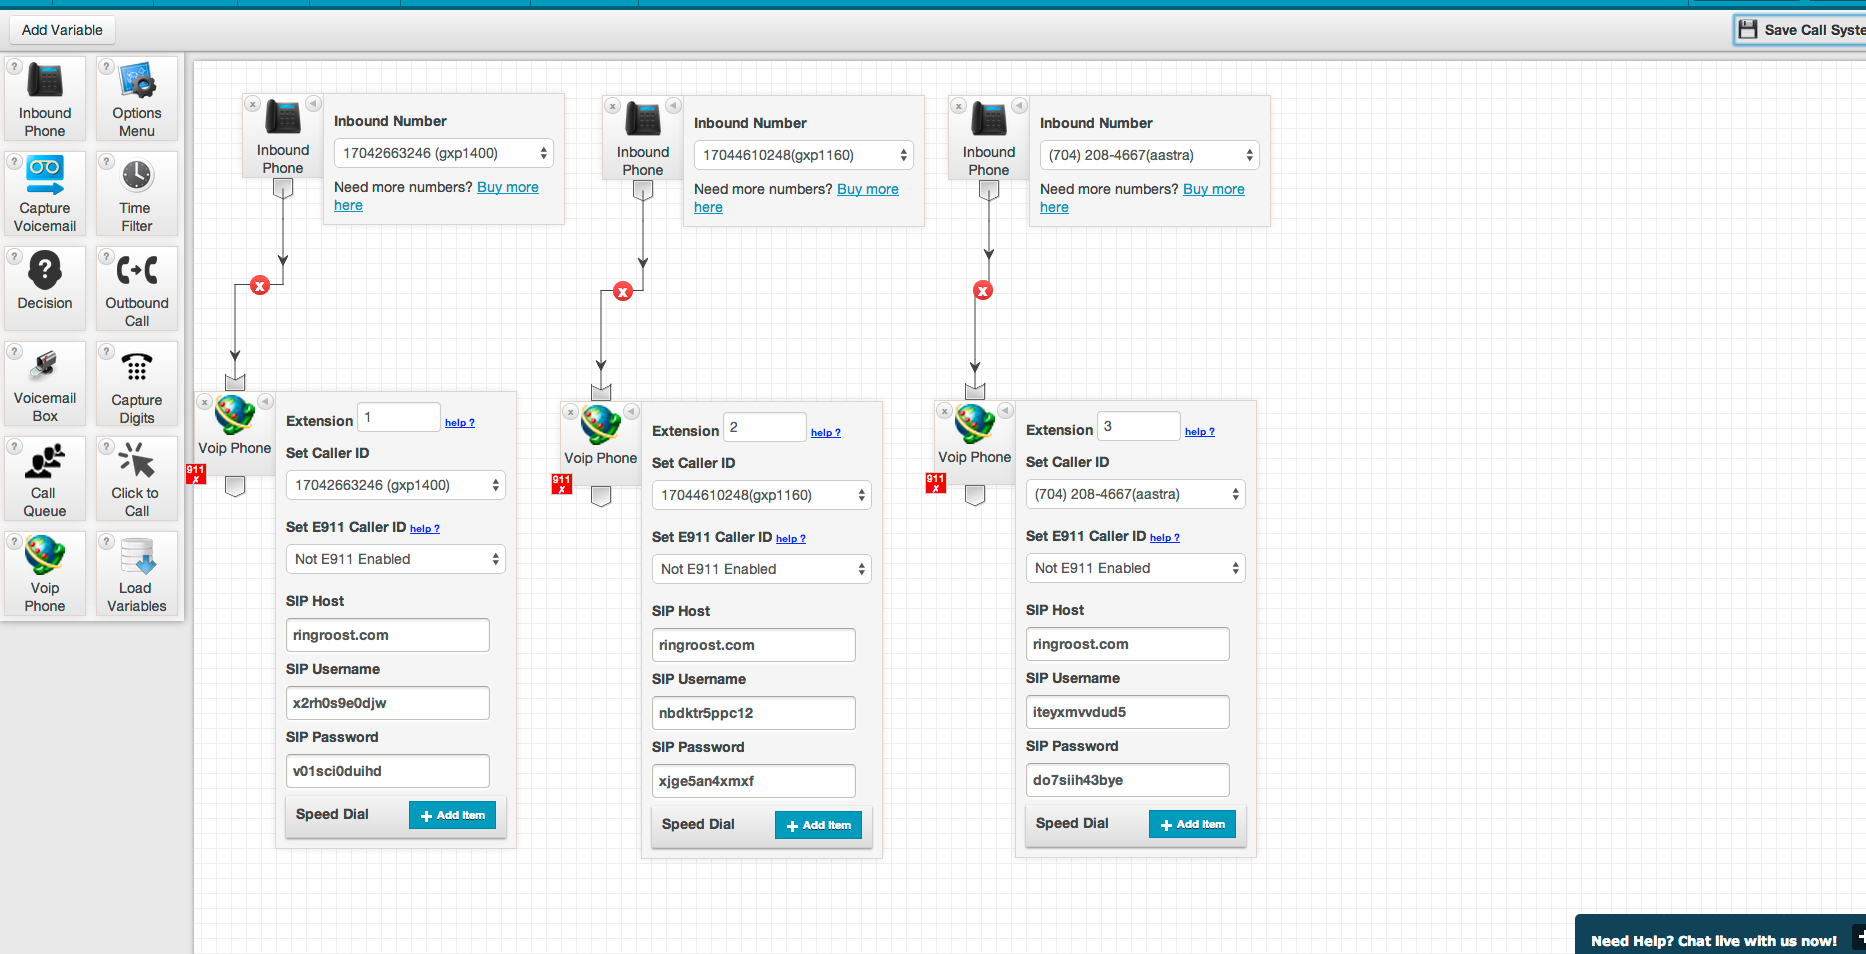The image size is (1866, 954).
Task: Open Inbound Number dropdown showing 17044610248(gxp1160)
Action: [804, 155]
